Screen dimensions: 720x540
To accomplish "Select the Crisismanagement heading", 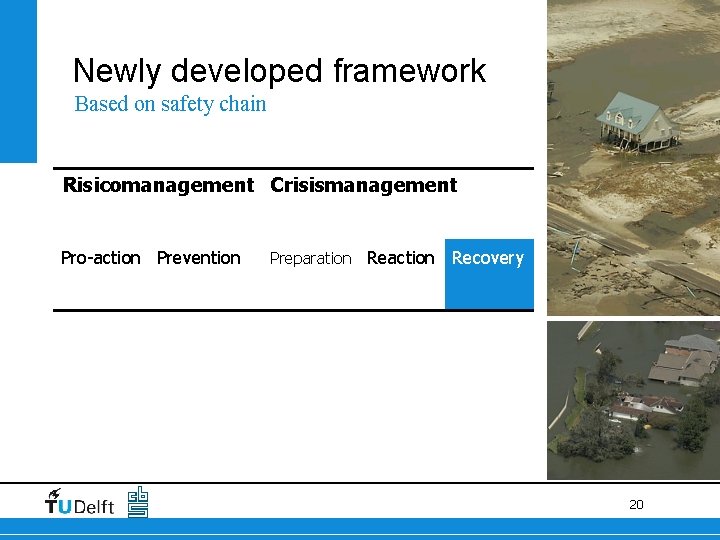I will click(364, 186).
